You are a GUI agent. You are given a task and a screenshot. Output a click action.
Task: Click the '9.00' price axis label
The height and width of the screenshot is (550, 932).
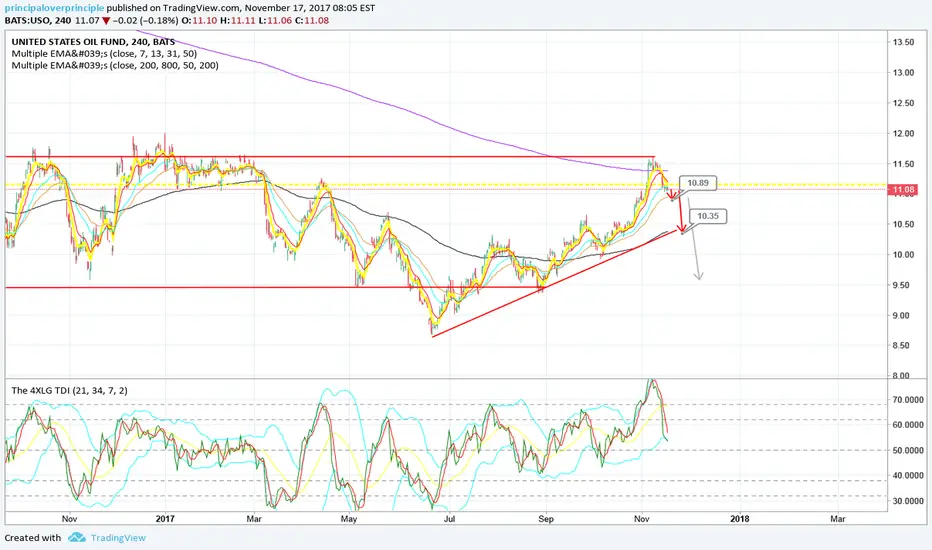903,315
